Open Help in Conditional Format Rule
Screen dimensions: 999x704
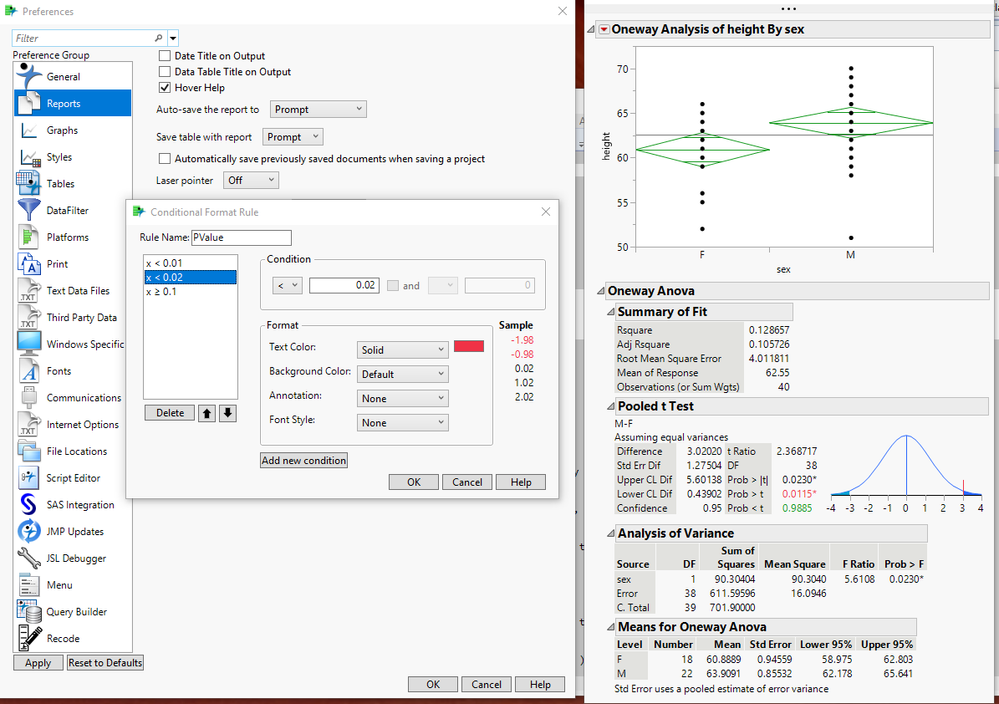(x=521, y=482)
